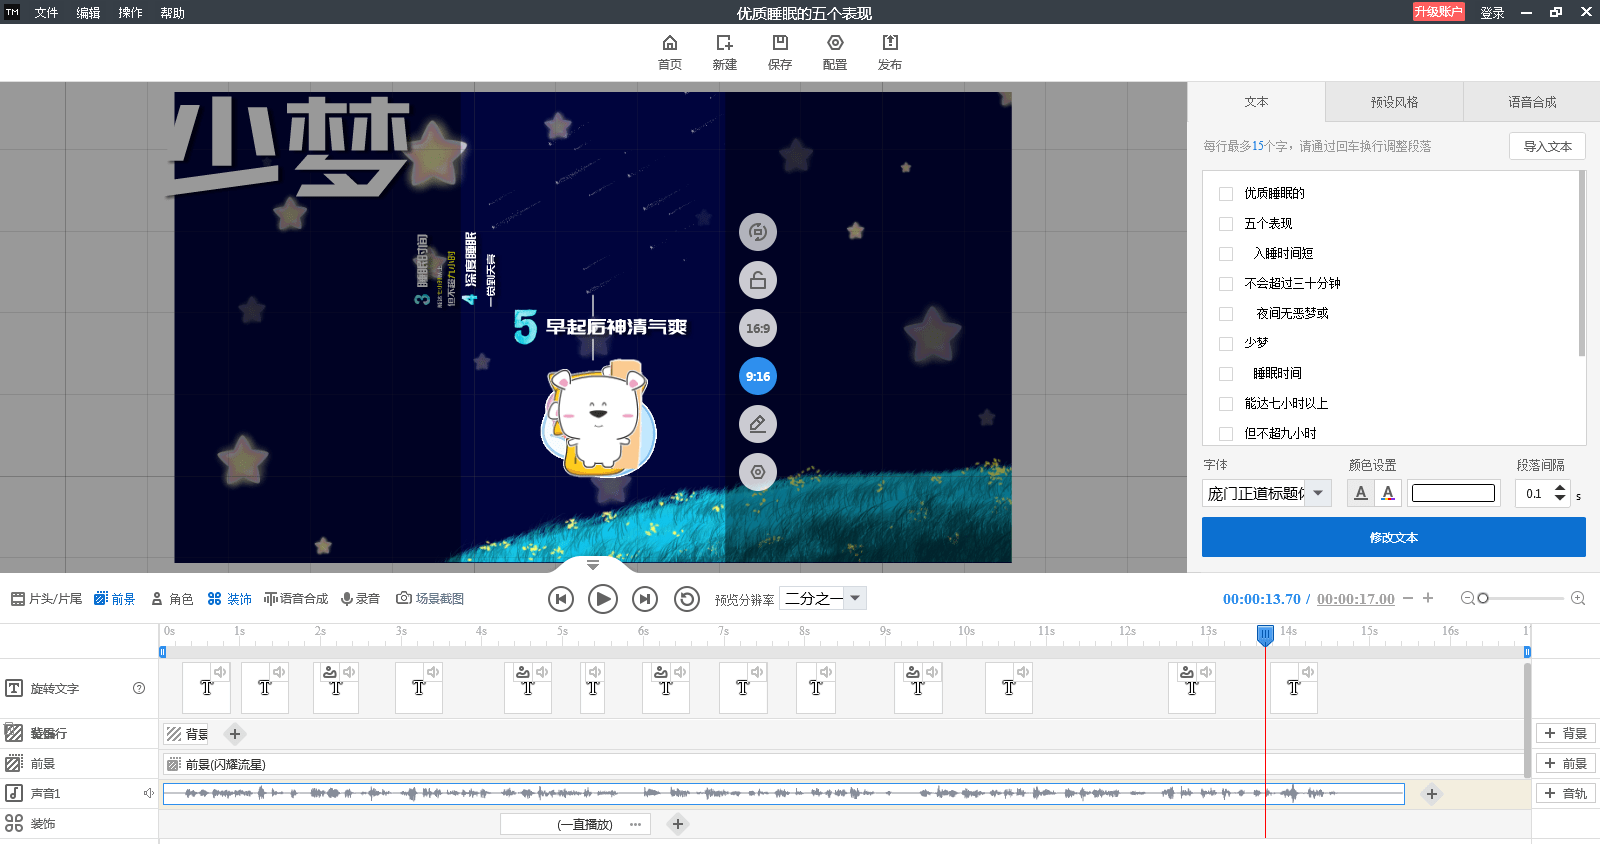Click the 登录 login link
The height and width of the screenshot is (844, 1600).
tap(1492, 13)
